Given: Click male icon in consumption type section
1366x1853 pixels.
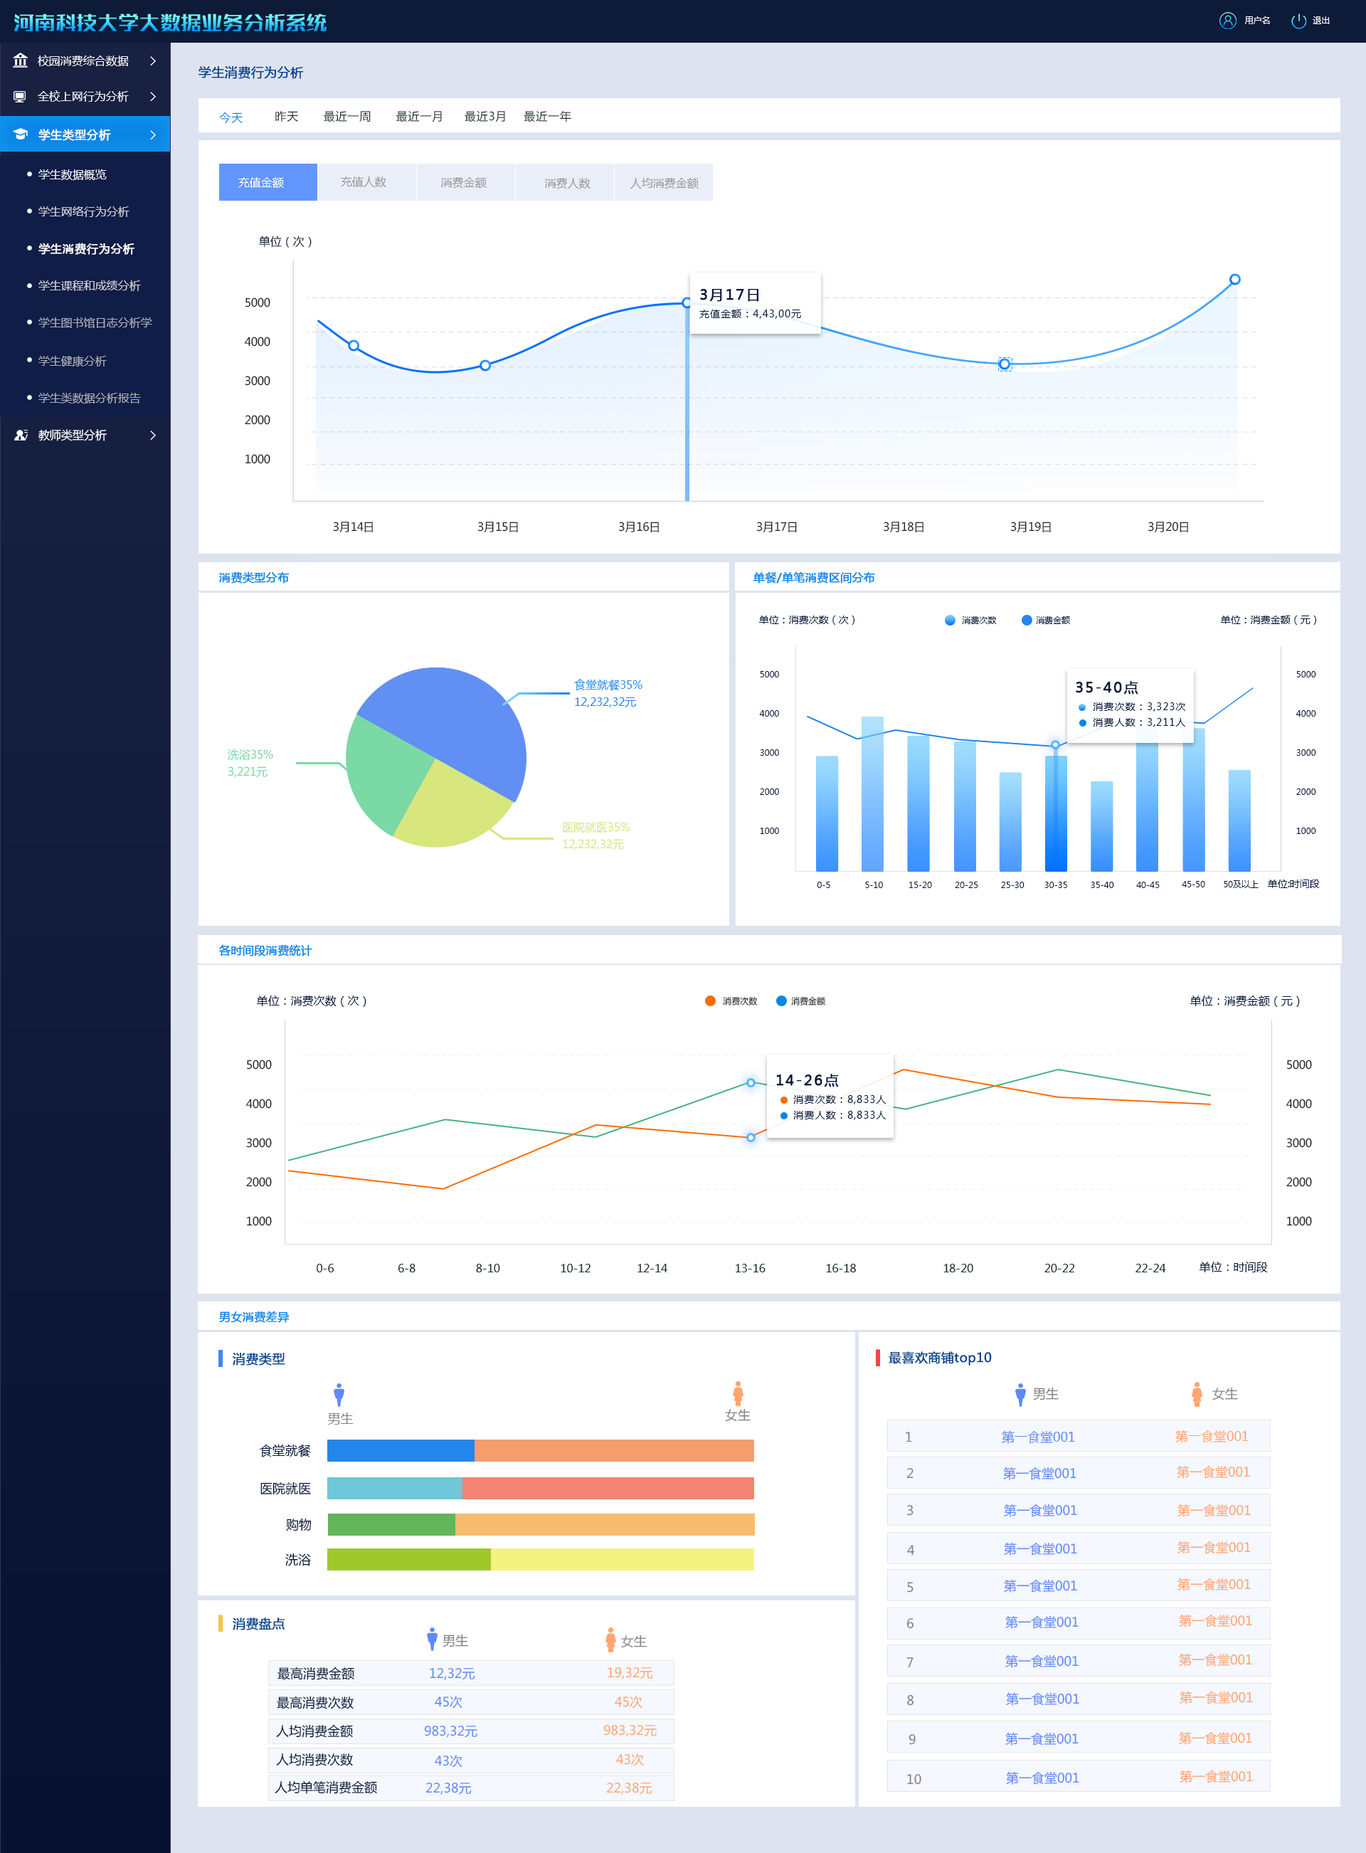Looking at the screenshot, I should click(339, 1395).
